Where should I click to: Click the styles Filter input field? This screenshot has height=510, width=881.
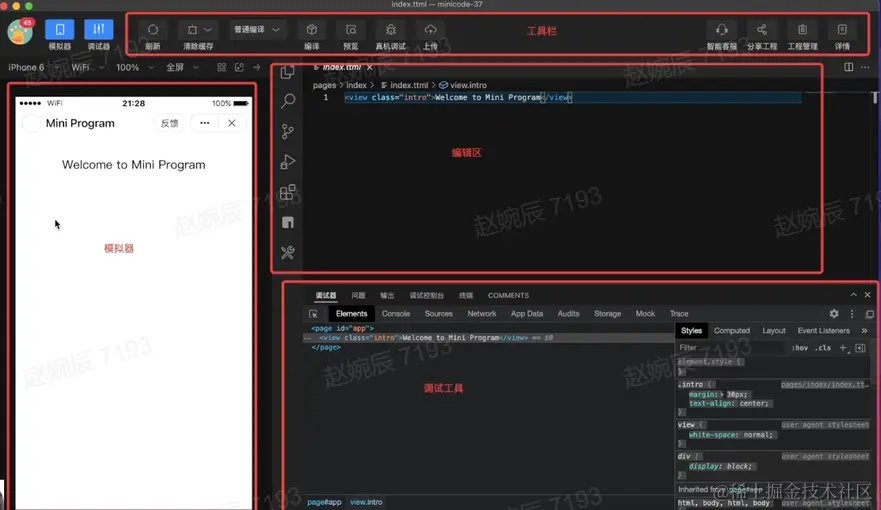730,348
